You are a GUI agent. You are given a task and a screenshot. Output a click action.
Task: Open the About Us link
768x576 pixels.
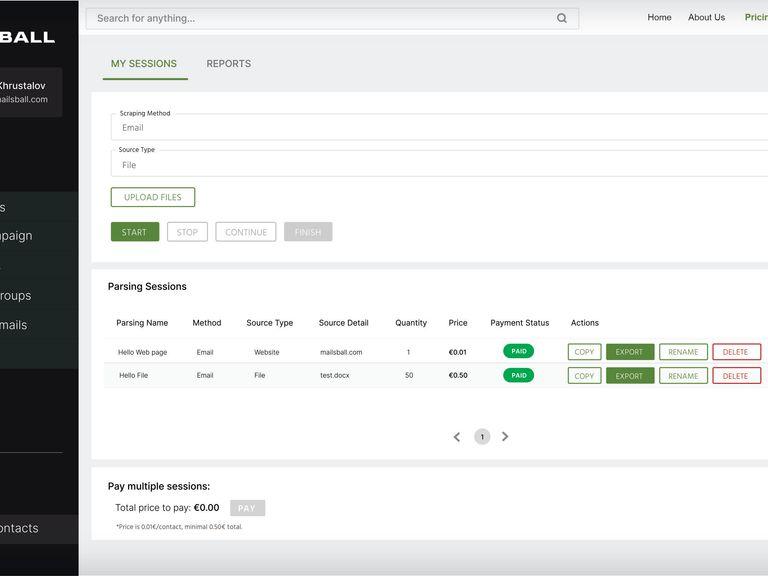point(706,17)
